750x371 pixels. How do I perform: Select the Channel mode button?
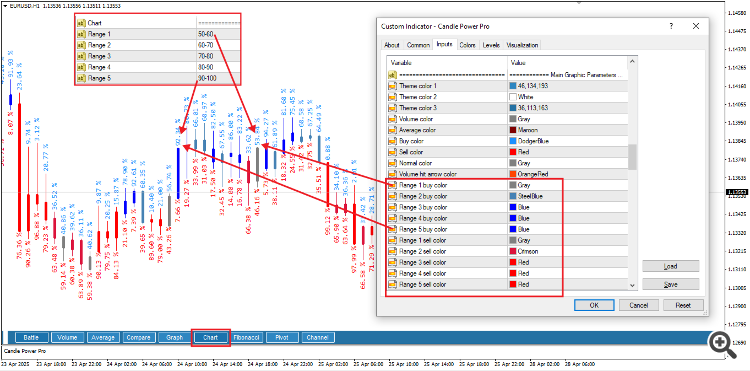point(318,338)
